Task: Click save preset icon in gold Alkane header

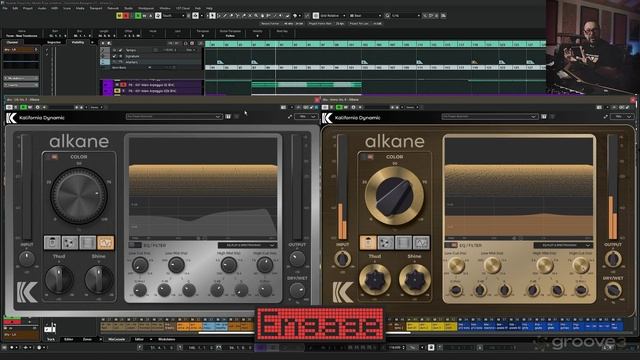Action: [x=544, y=117]
